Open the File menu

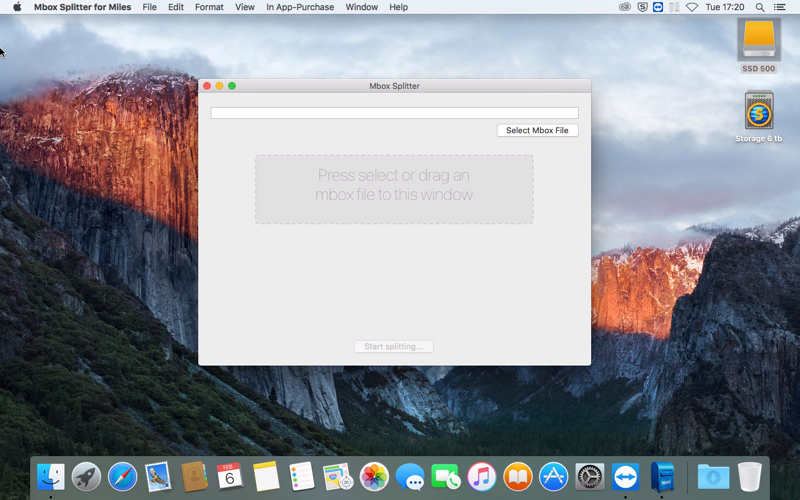(x=149, y=7)
